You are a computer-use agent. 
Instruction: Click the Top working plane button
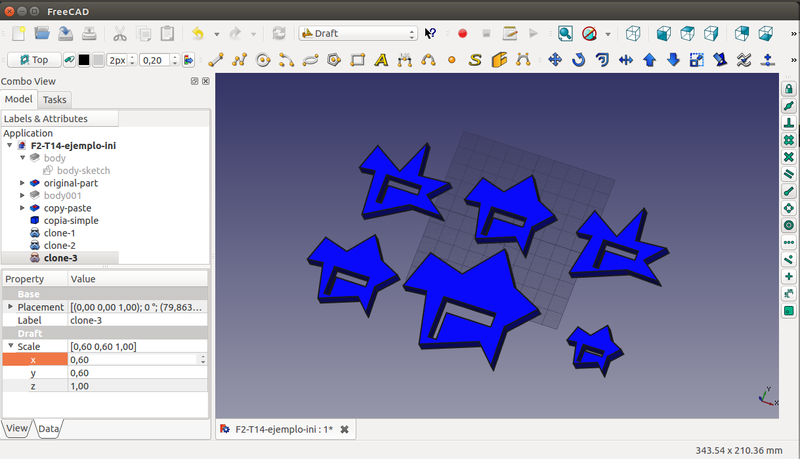(34, 60)
